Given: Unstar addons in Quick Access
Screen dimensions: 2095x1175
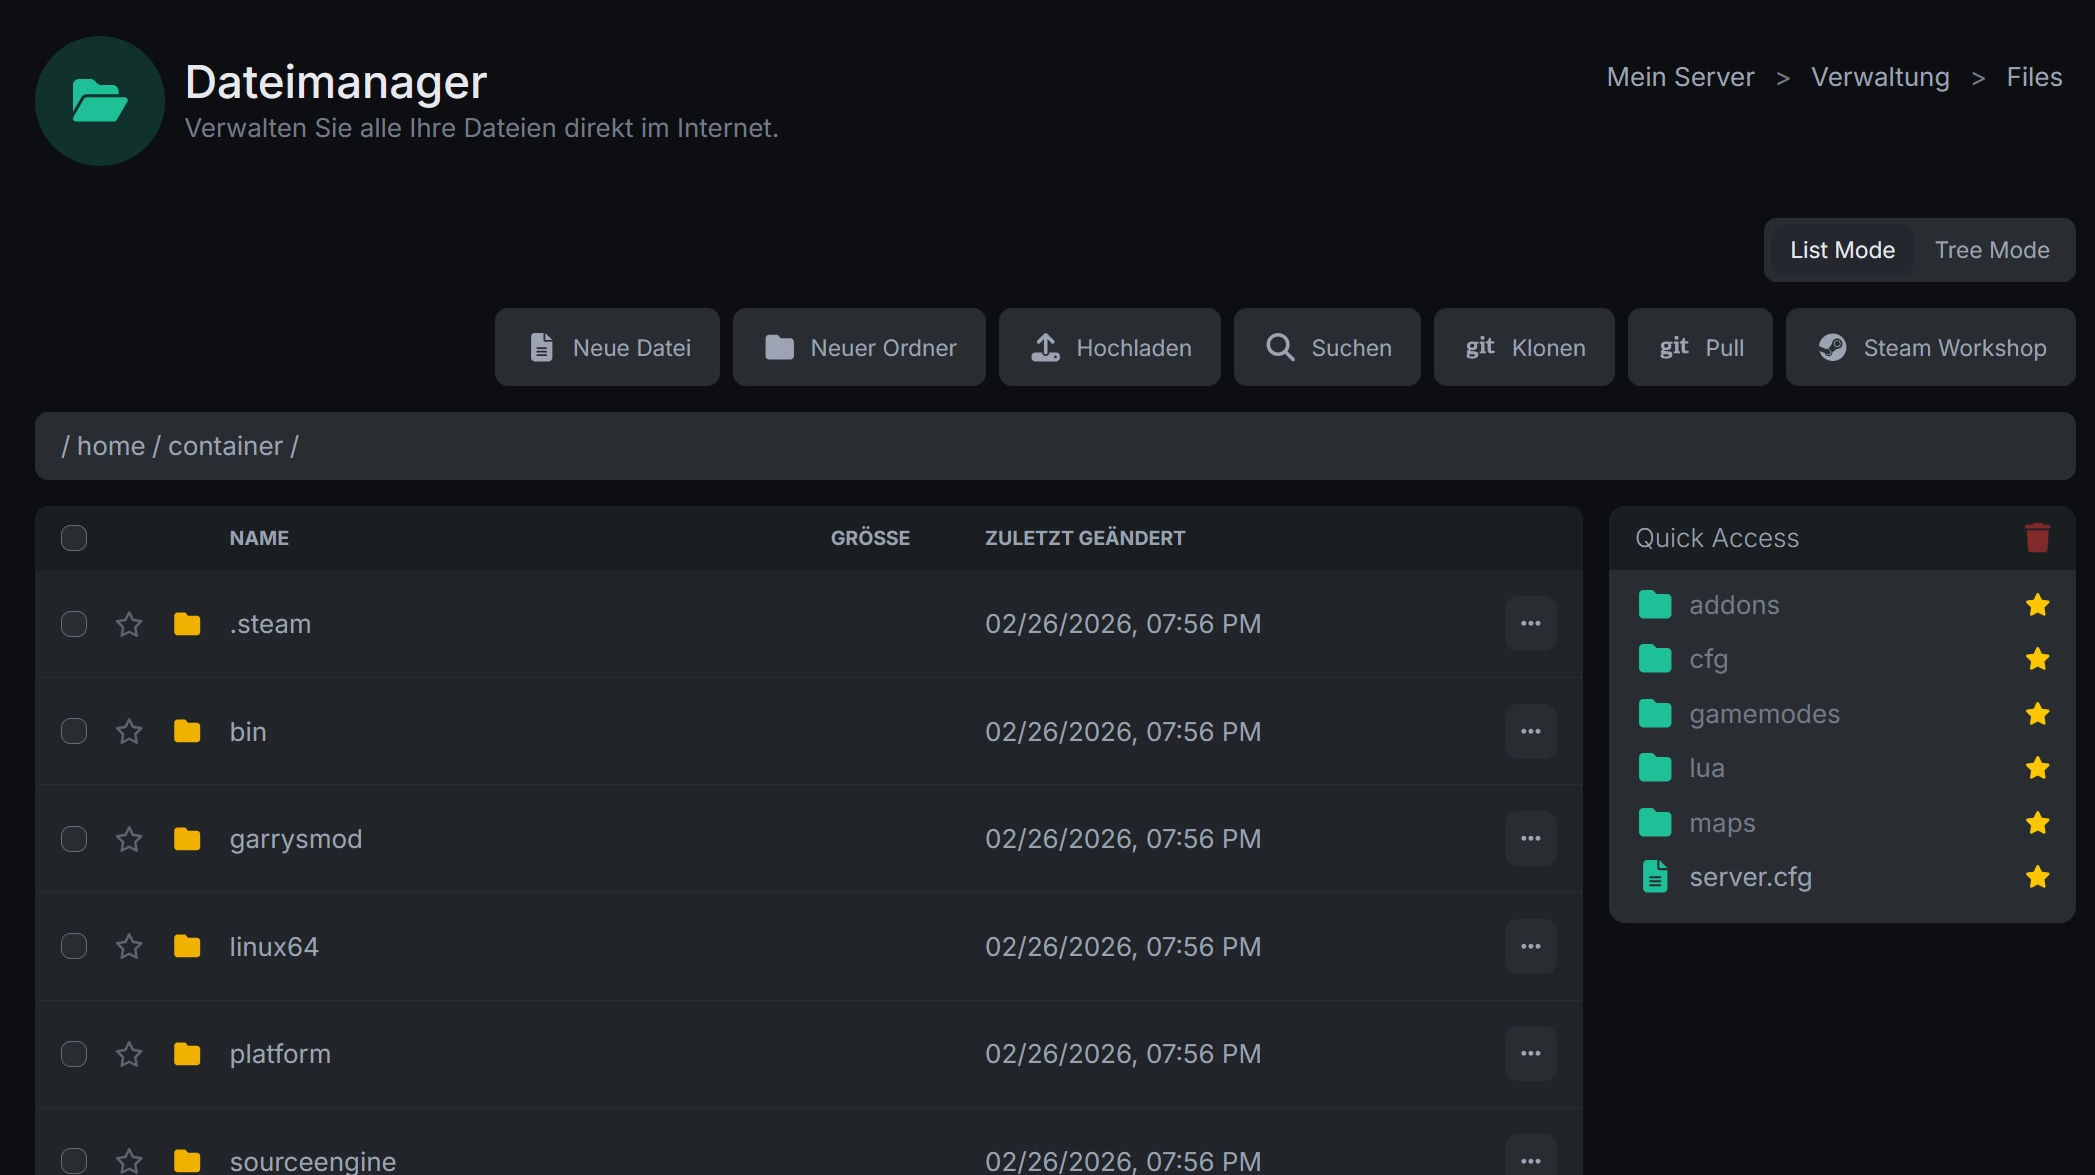Looking at the screenshot, I should click(2037, 605).
